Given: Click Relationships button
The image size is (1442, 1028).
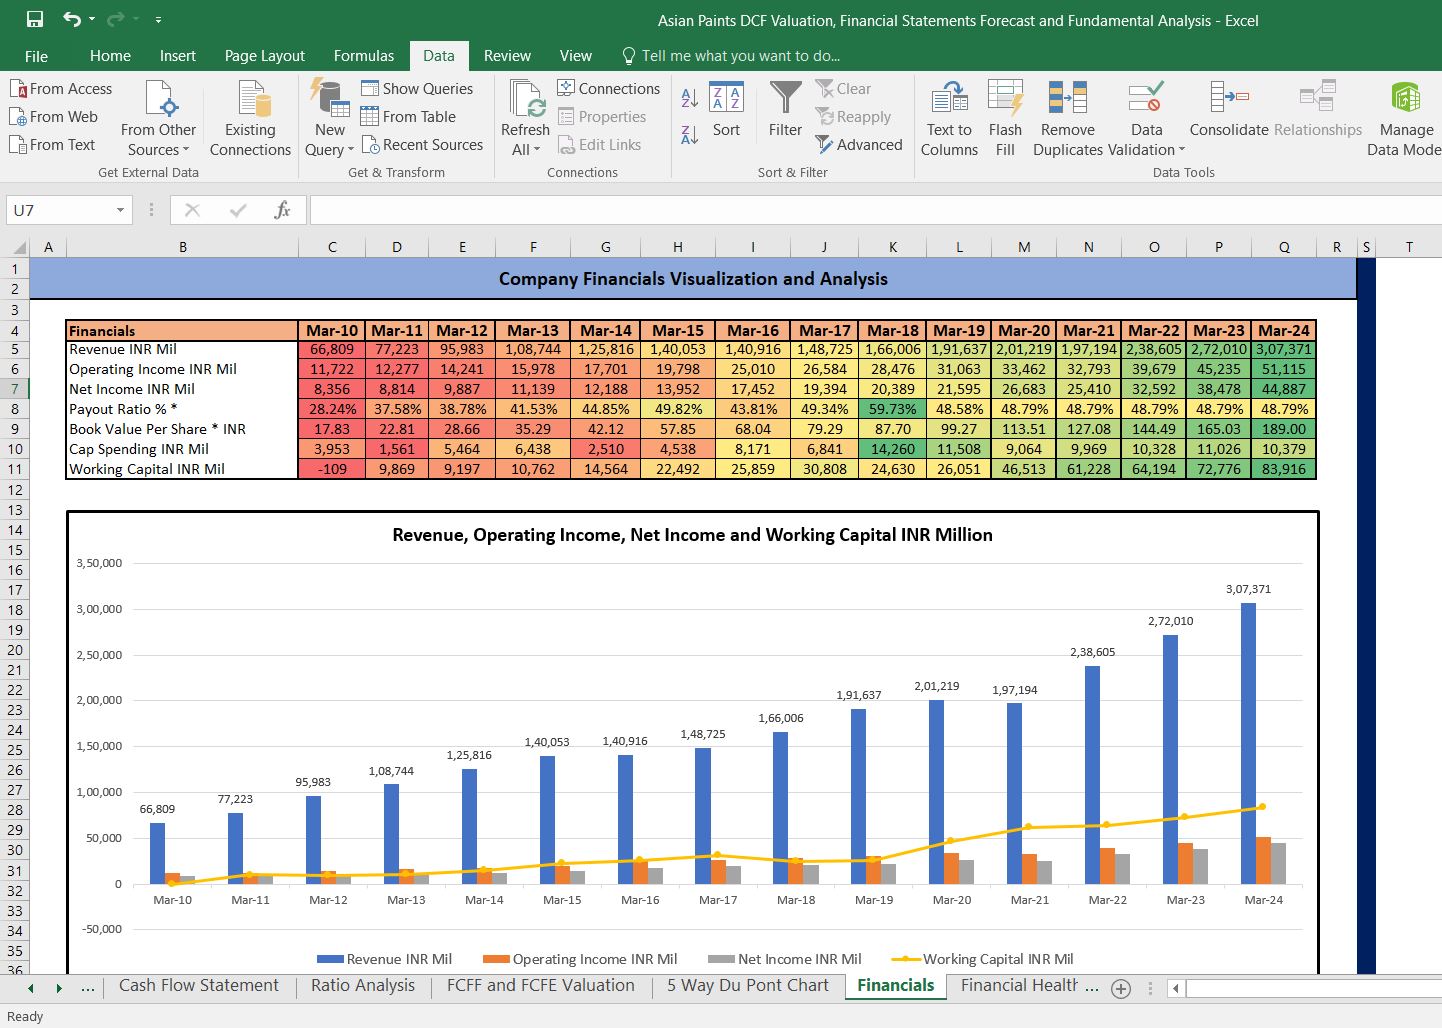Looking at the screenshot, I should [1318, 110].
